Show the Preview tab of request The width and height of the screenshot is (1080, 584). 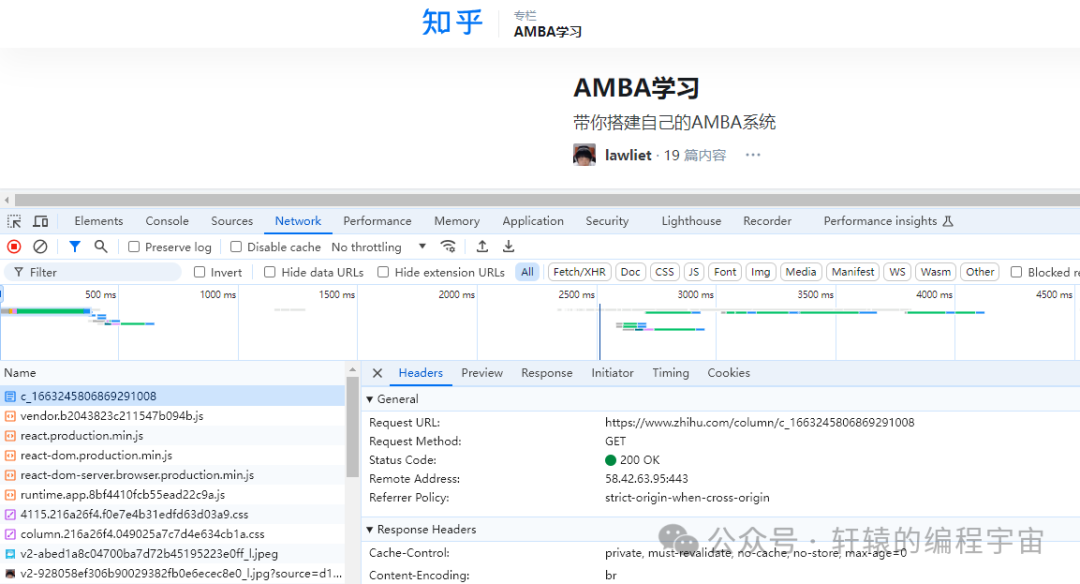[481, 373]
